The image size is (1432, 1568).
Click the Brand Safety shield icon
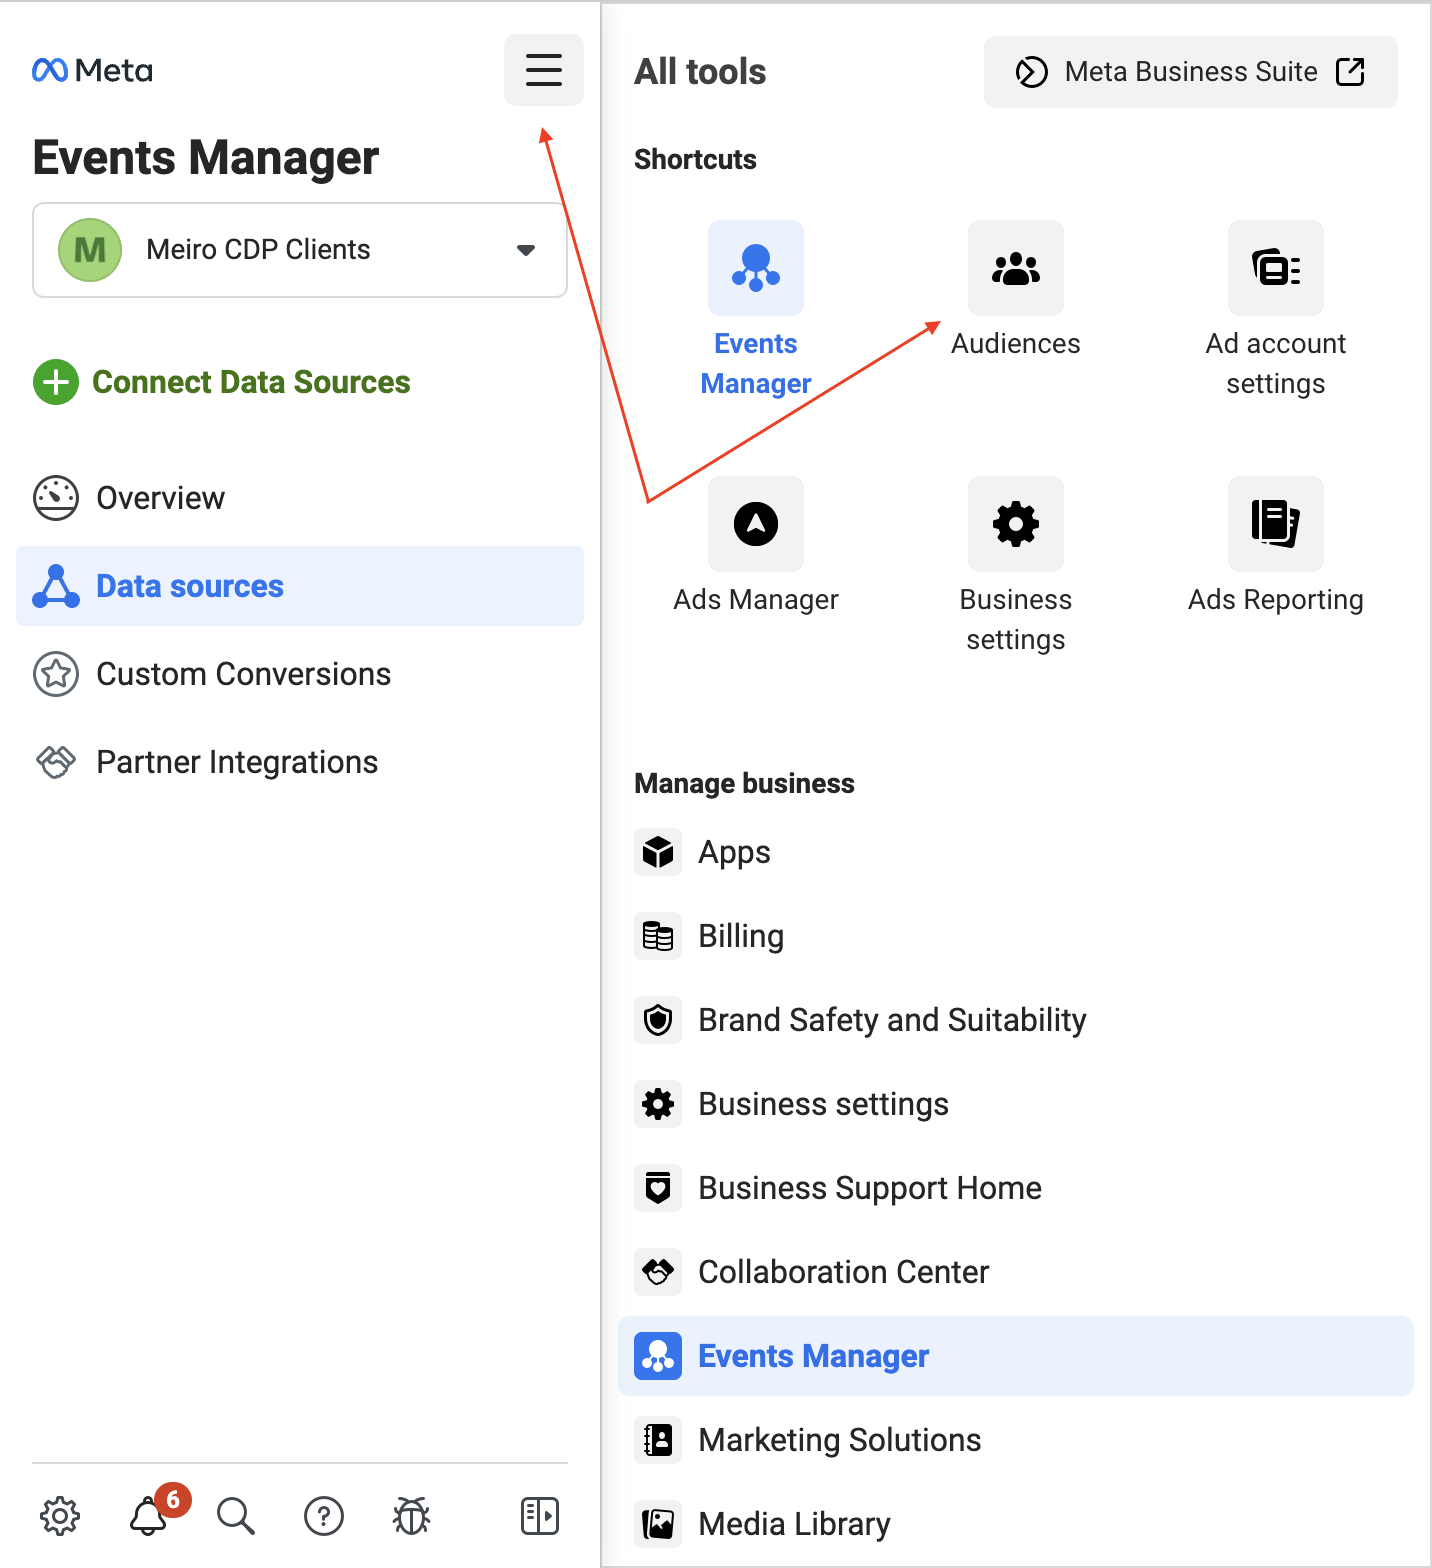click(658, 1020)
